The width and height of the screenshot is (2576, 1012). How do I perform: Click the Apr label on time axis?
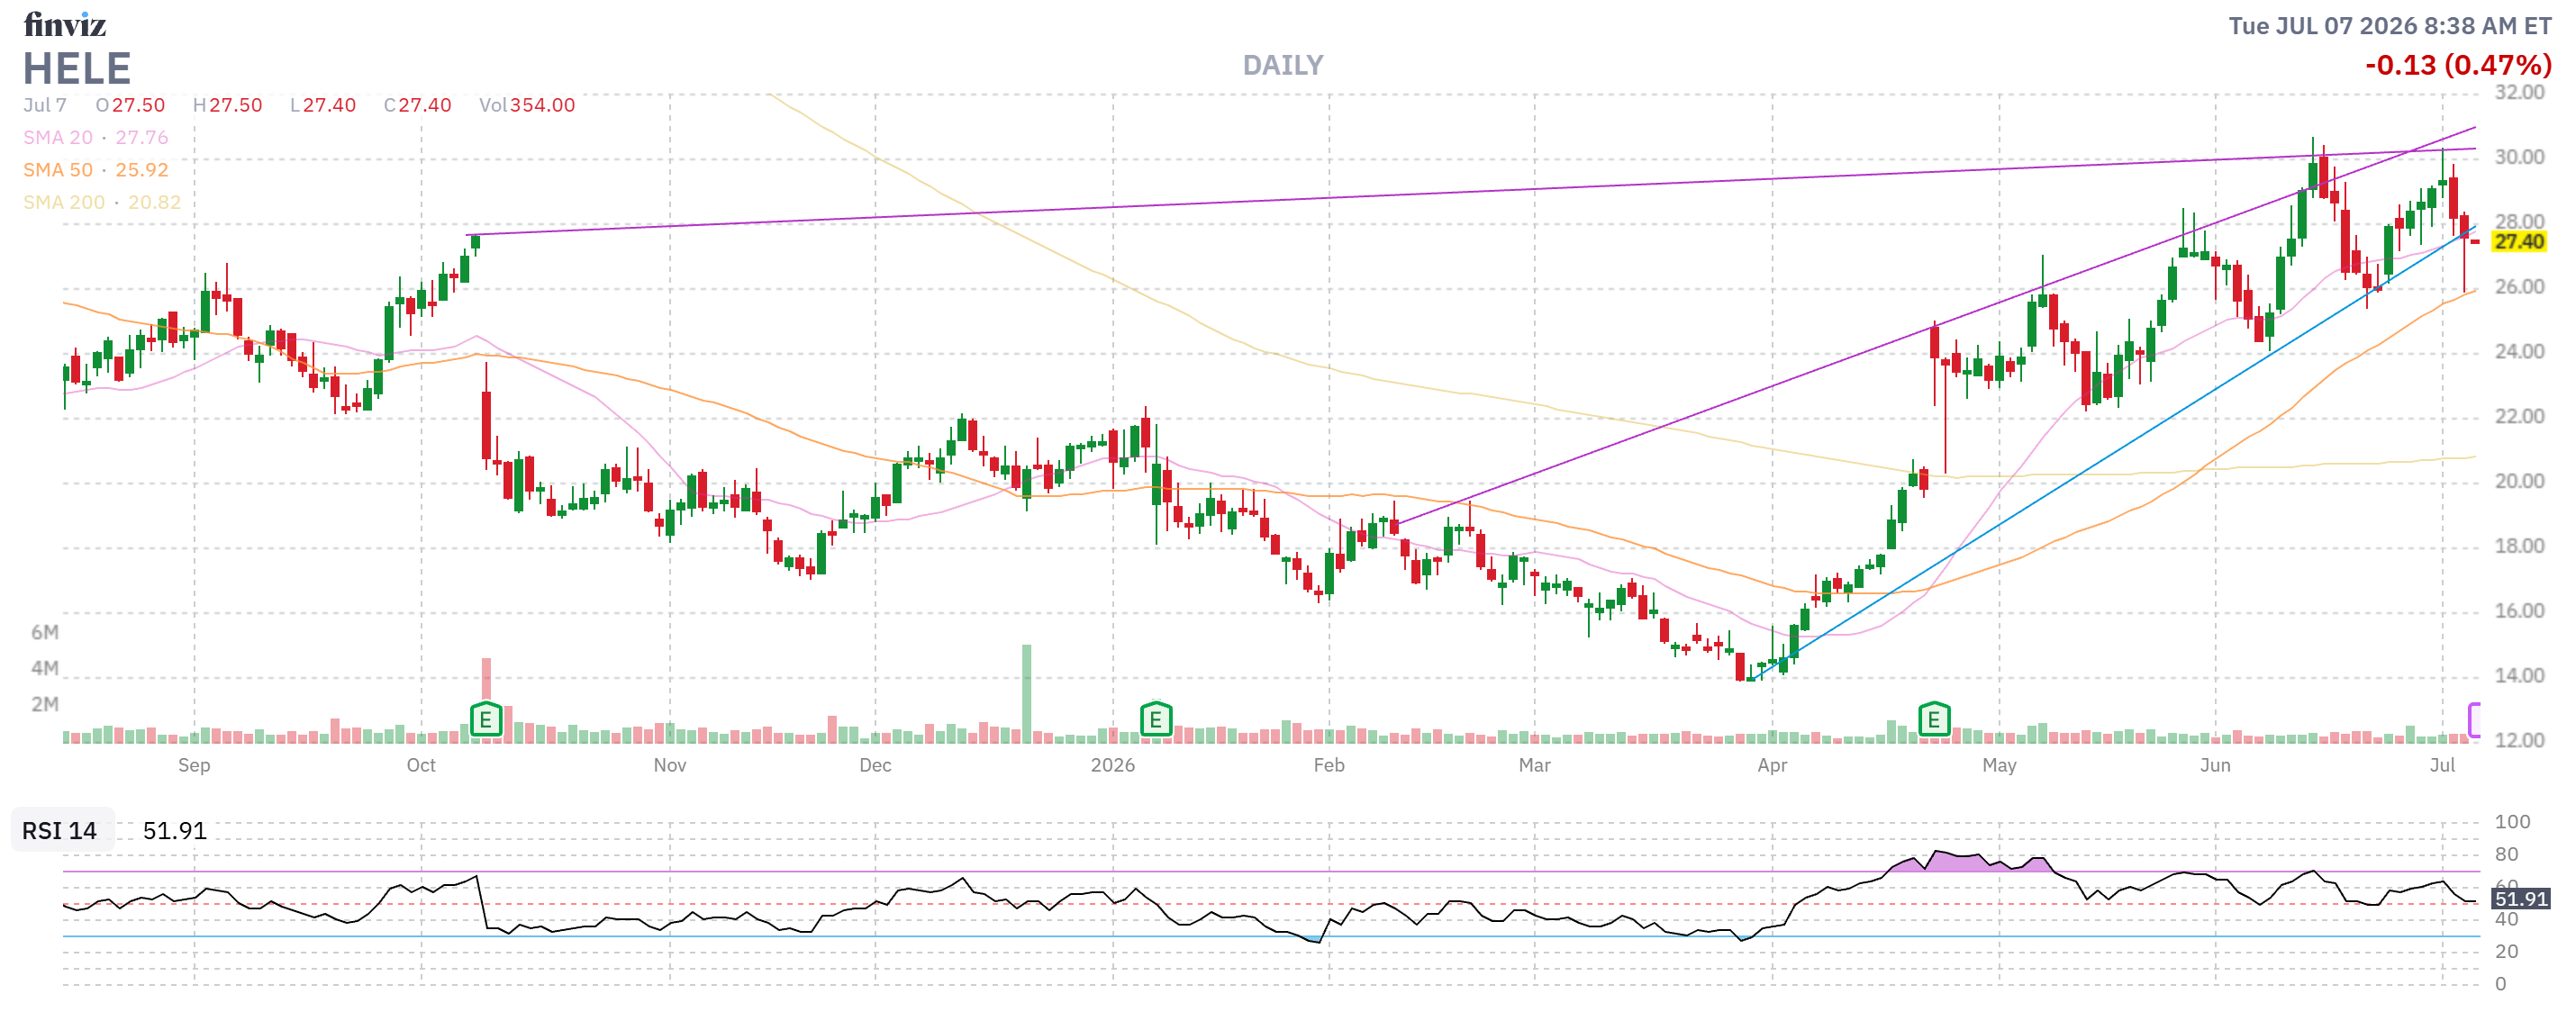coord(1771,765)
